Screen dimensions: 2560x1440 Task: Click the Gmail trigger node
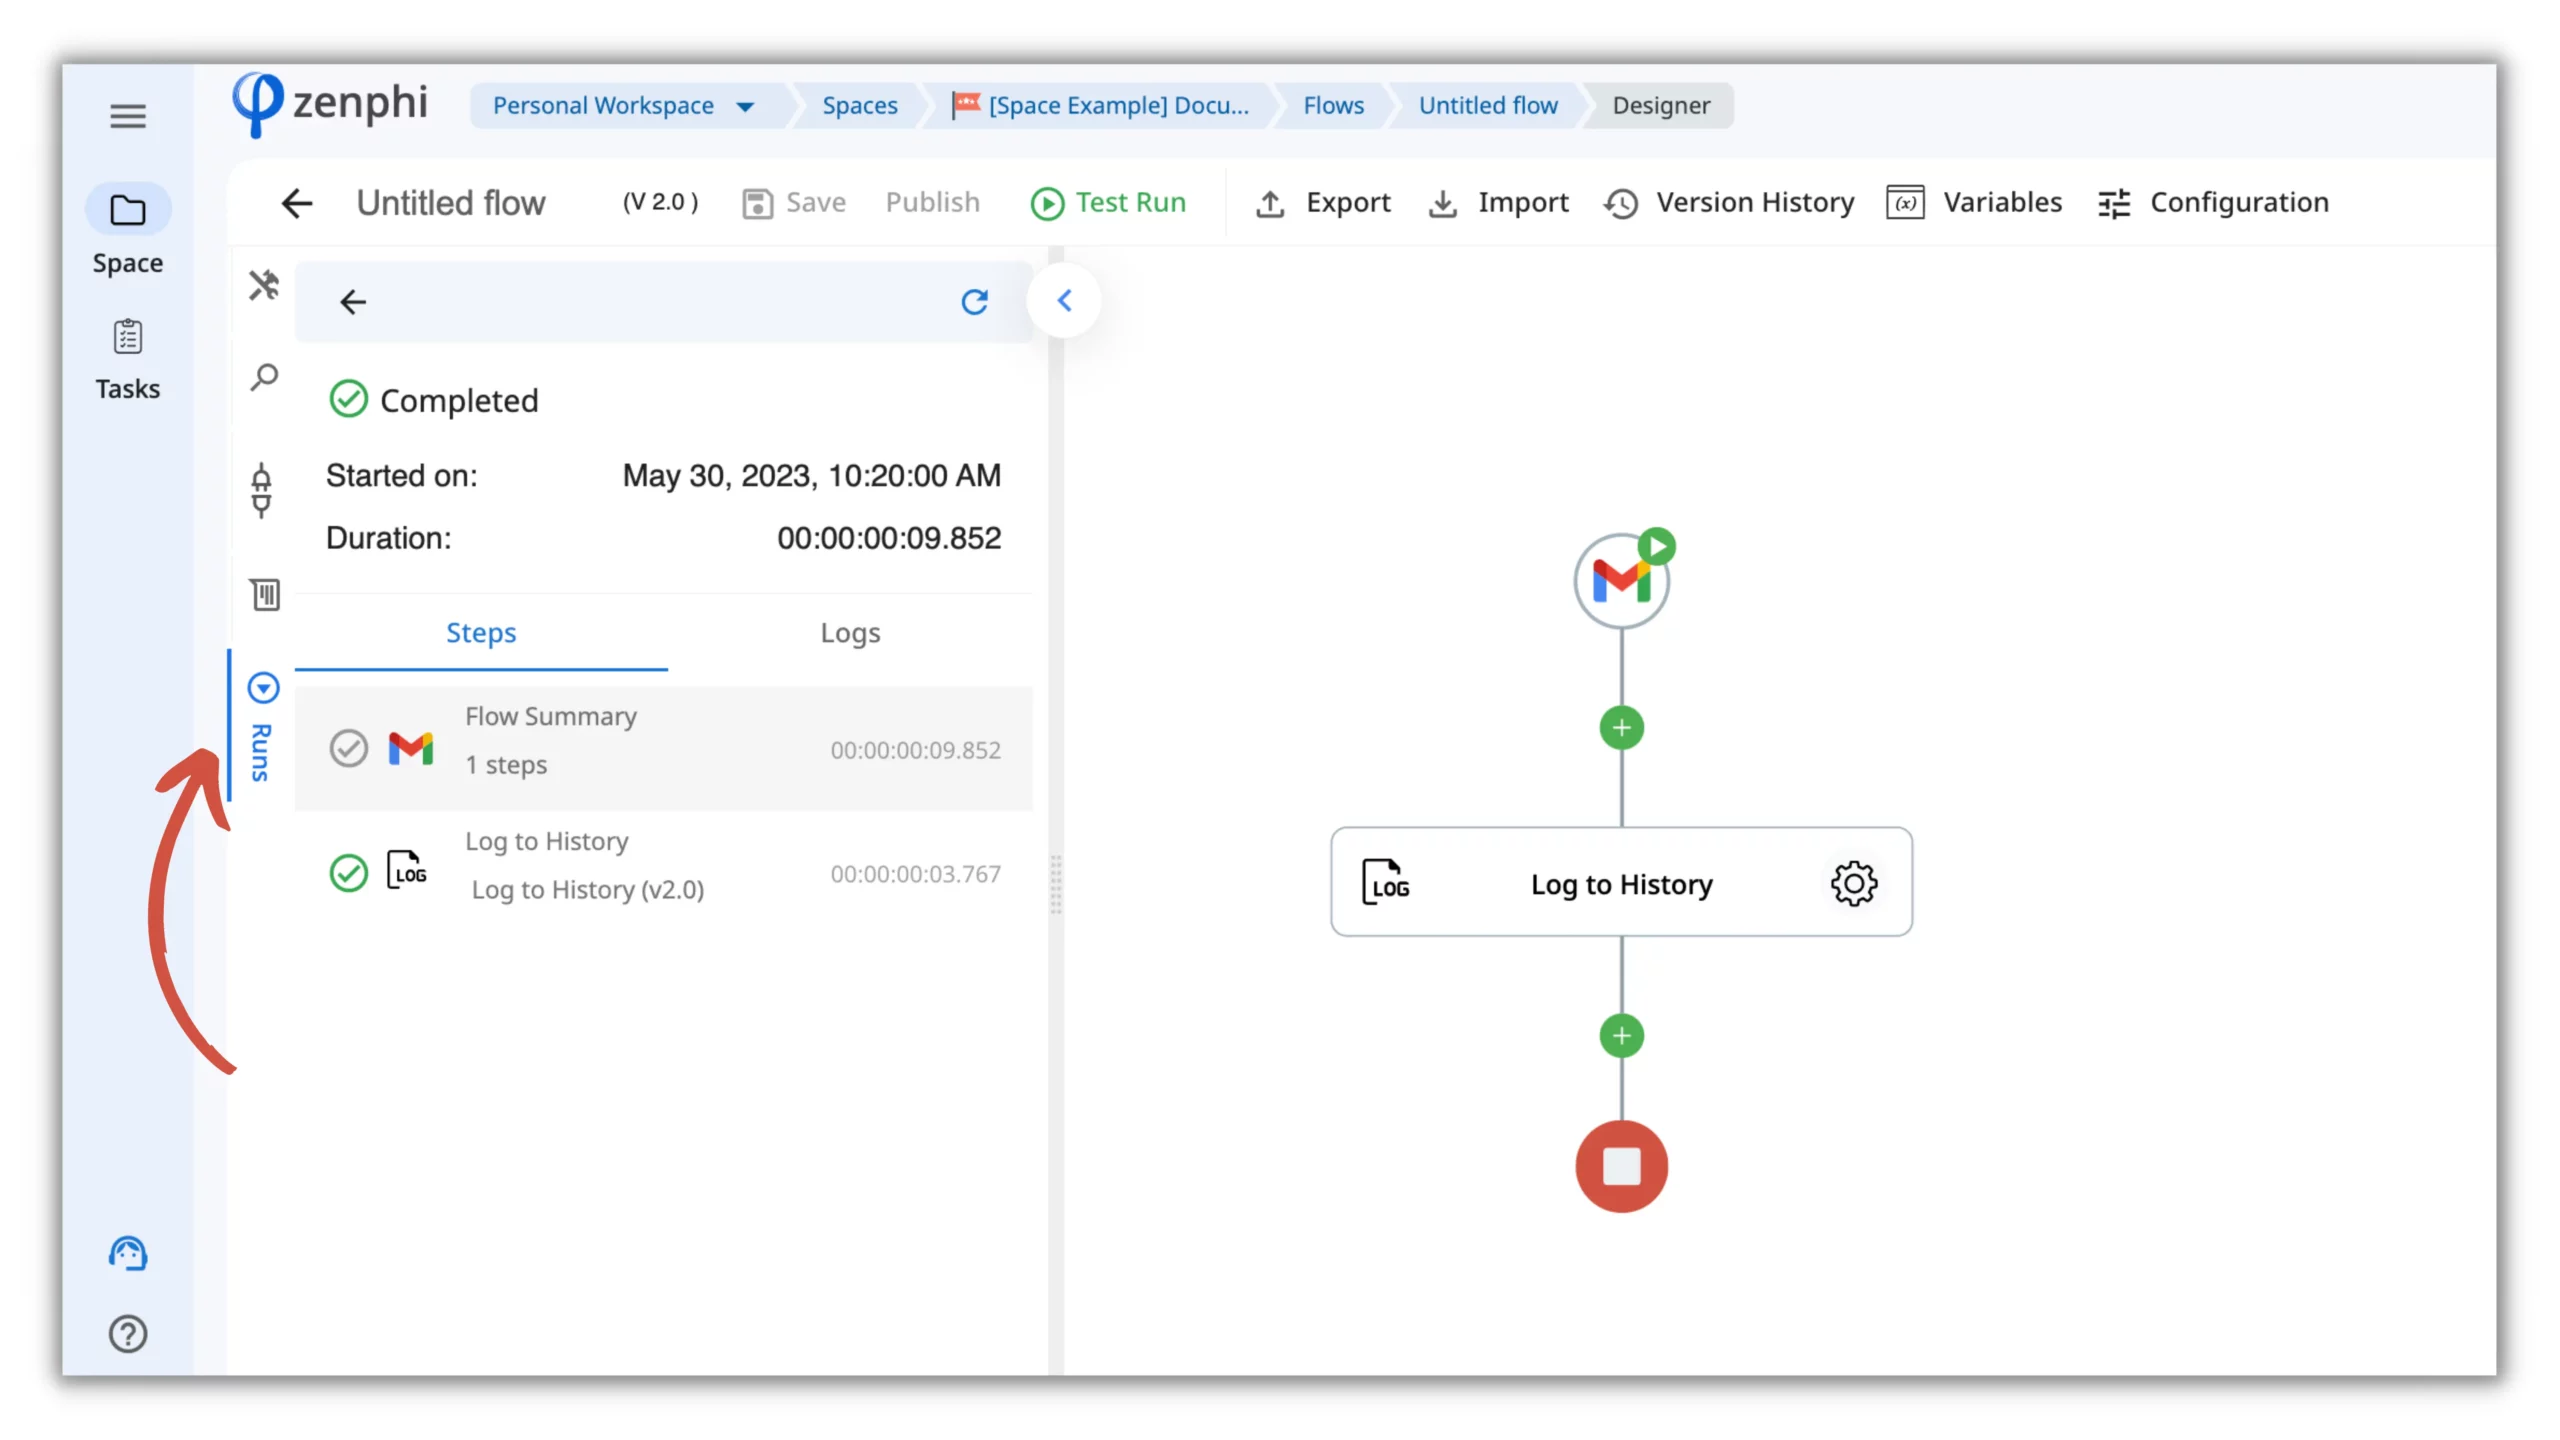[x=1621, y=581]
